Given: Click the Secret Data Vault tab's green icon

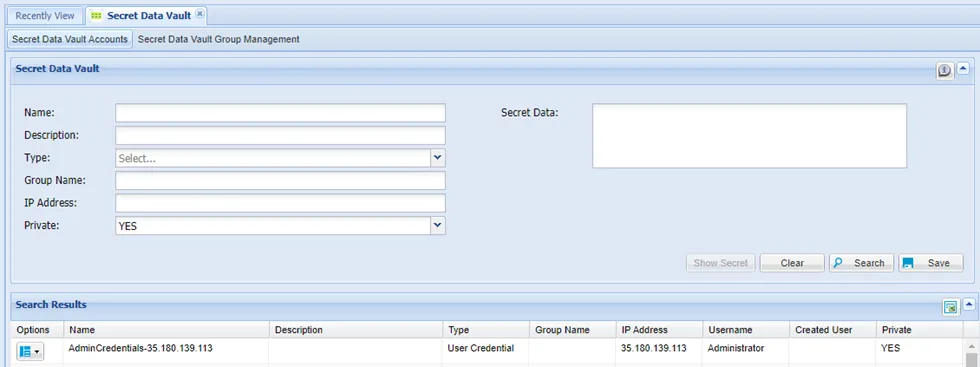Looking at the screenshot, I should 96,16.
